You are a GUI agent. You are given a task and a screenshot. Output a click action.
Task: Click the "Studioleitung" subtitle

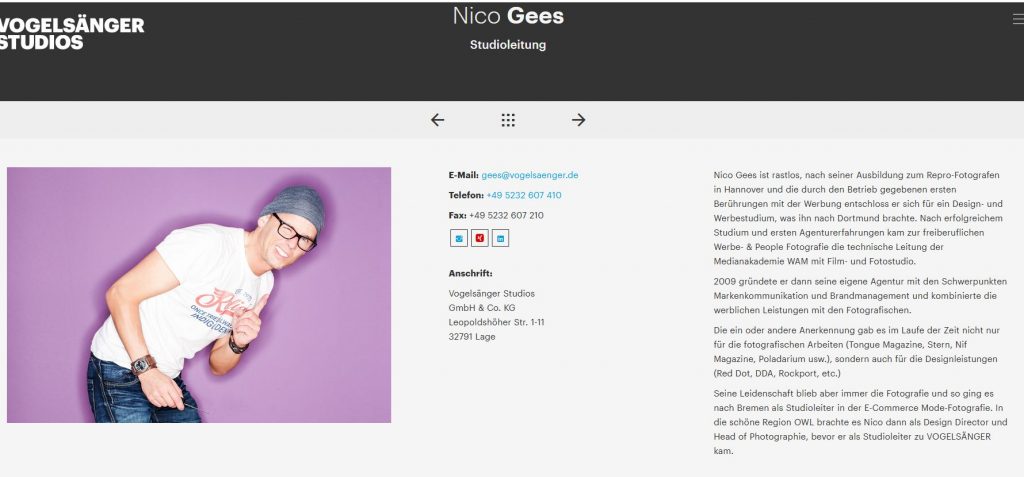pyautogui.click(x=508, y=45)
